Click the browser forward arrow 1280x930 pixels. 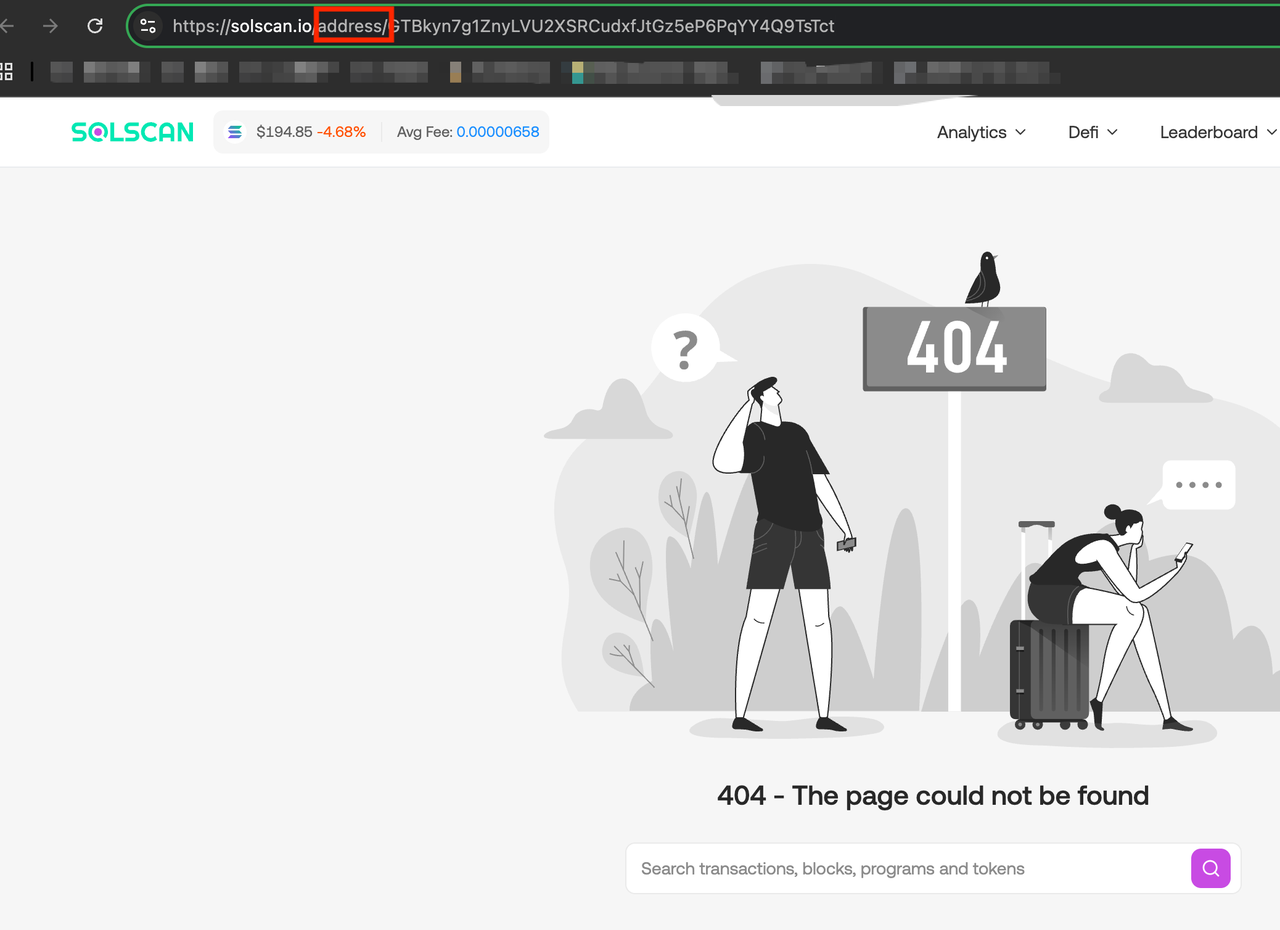[50, 26]
